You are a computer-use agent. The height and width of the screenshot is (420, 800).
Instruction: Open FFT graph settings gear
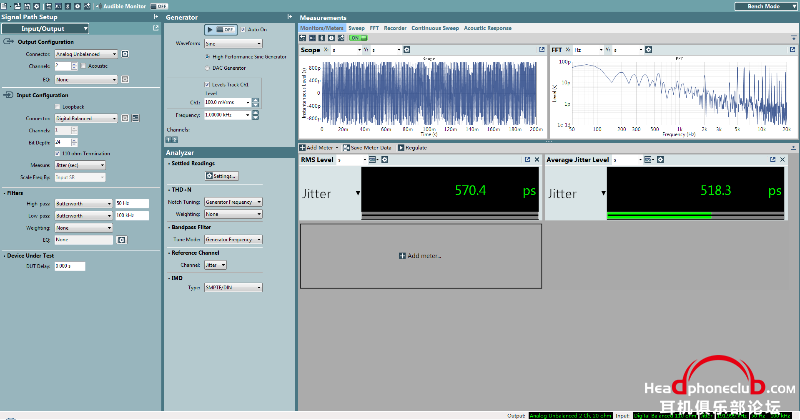[x=648, y=50]
